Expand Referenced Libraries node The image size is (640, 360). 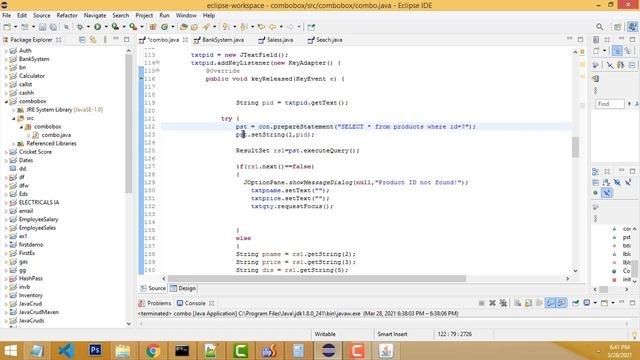click(x=13, y=144)
